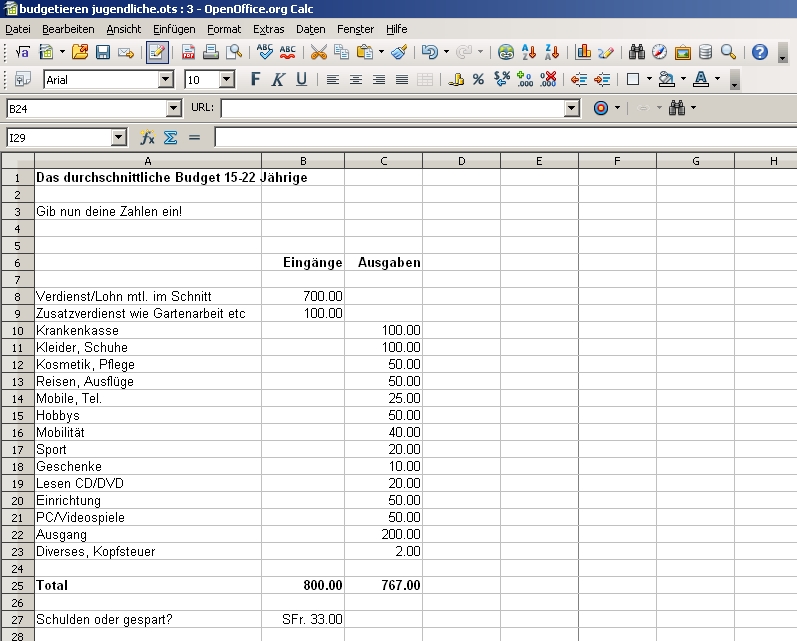Toggle Italic (K) formatting
Viewport: 797px width, 641px height.
pos(278,79)
